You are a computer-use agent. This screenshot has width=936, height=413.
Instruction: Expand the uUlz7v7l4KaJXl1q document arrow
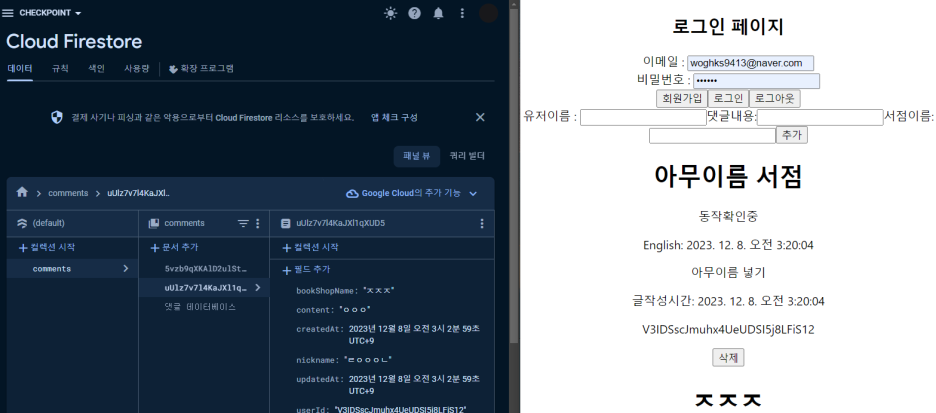(258, 288)
